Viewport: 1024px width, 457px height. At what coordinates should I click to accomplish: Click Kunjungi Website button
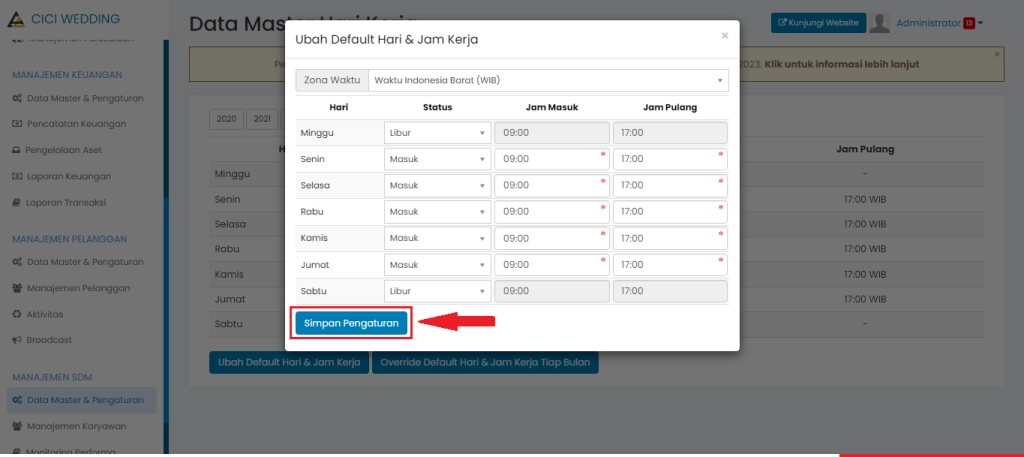click(x=818, y=23)
